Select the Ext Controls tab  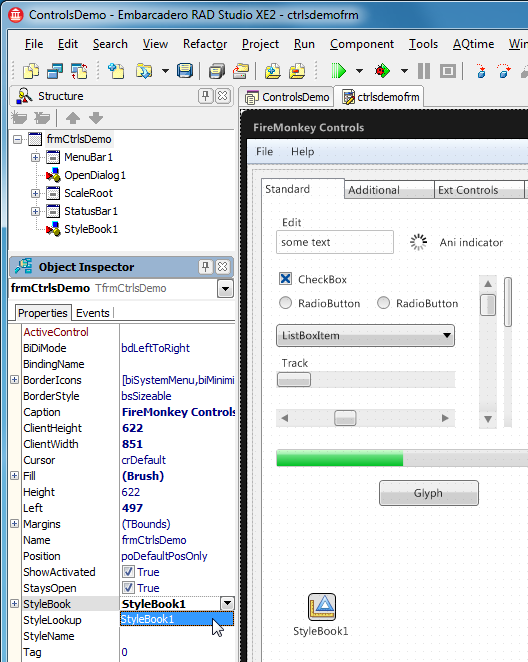click(479, 190)
